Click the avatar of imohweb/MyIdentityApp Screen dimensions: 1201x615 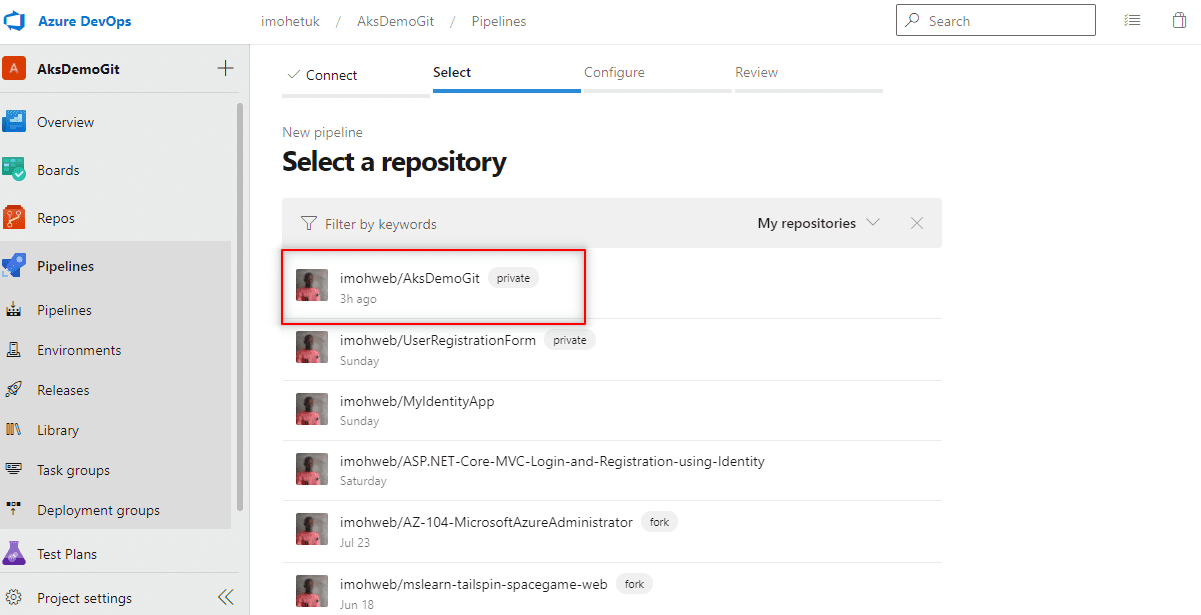[x=312, y=409]
